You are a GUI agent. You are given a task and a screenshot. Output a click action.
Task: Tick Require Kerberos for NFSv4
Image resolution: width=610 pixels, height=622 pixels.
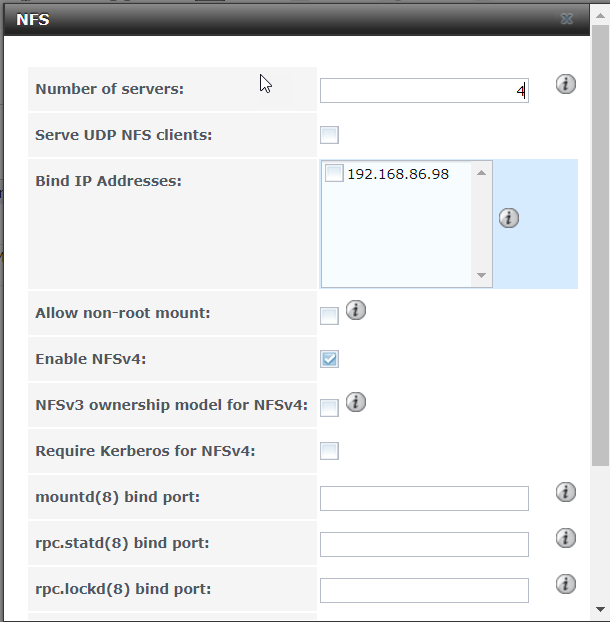click(329, 451)
